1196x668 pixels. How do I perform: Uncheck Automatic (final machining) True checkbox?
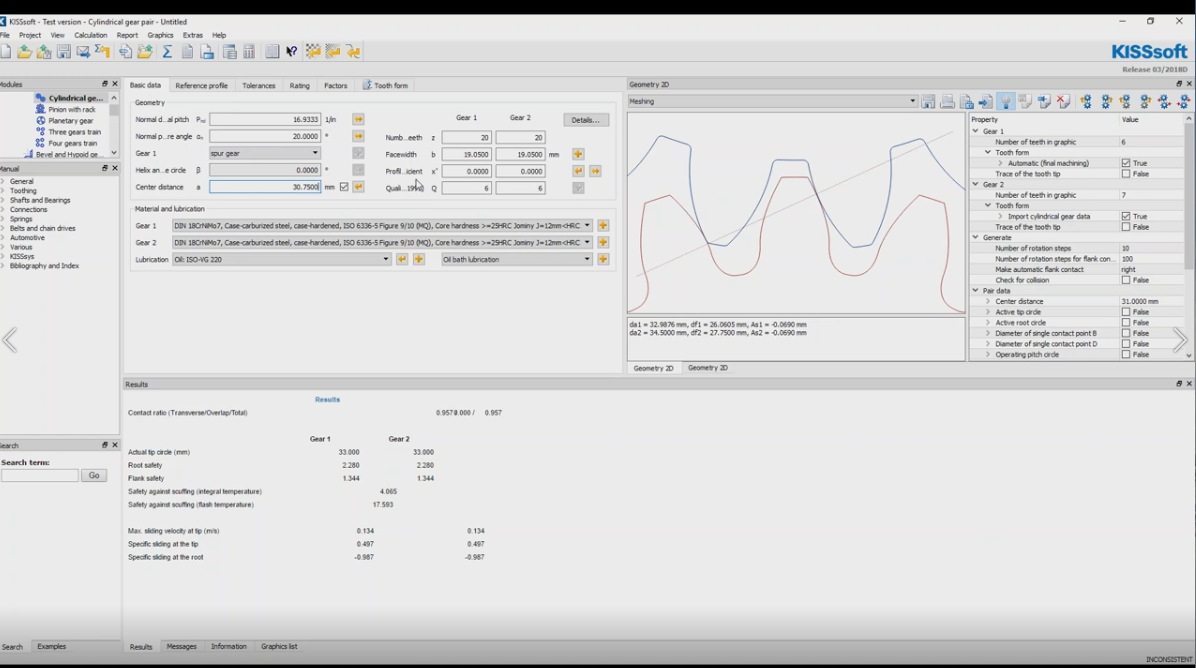(1126, 163)
